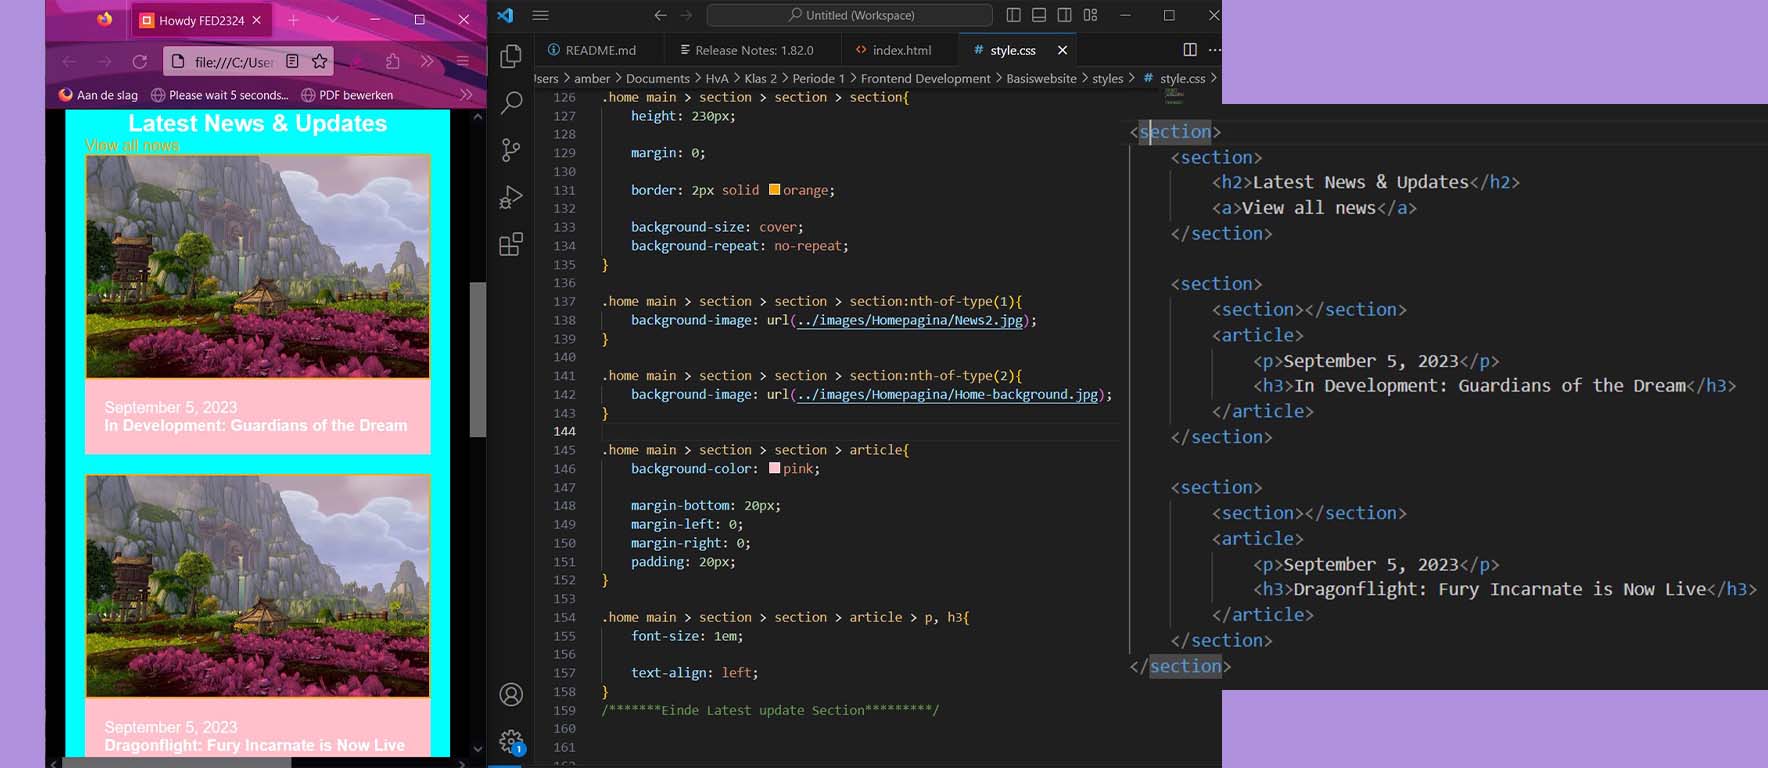Open the editor More Actions ellipsis menu
The width and height of the screenshot is (1768, 768).
coord(1214,50)
